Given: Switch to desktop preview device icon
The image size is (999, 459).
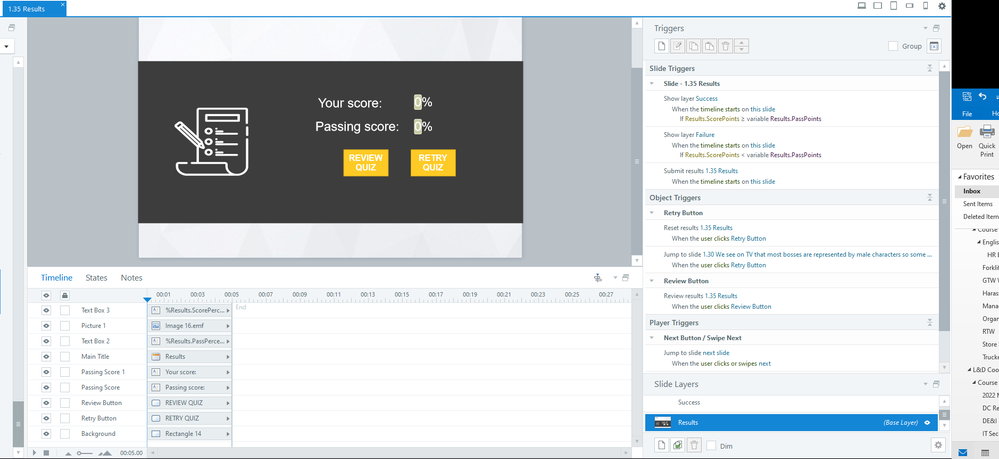Looking at the screenshot, I should (x=862, y=6).
